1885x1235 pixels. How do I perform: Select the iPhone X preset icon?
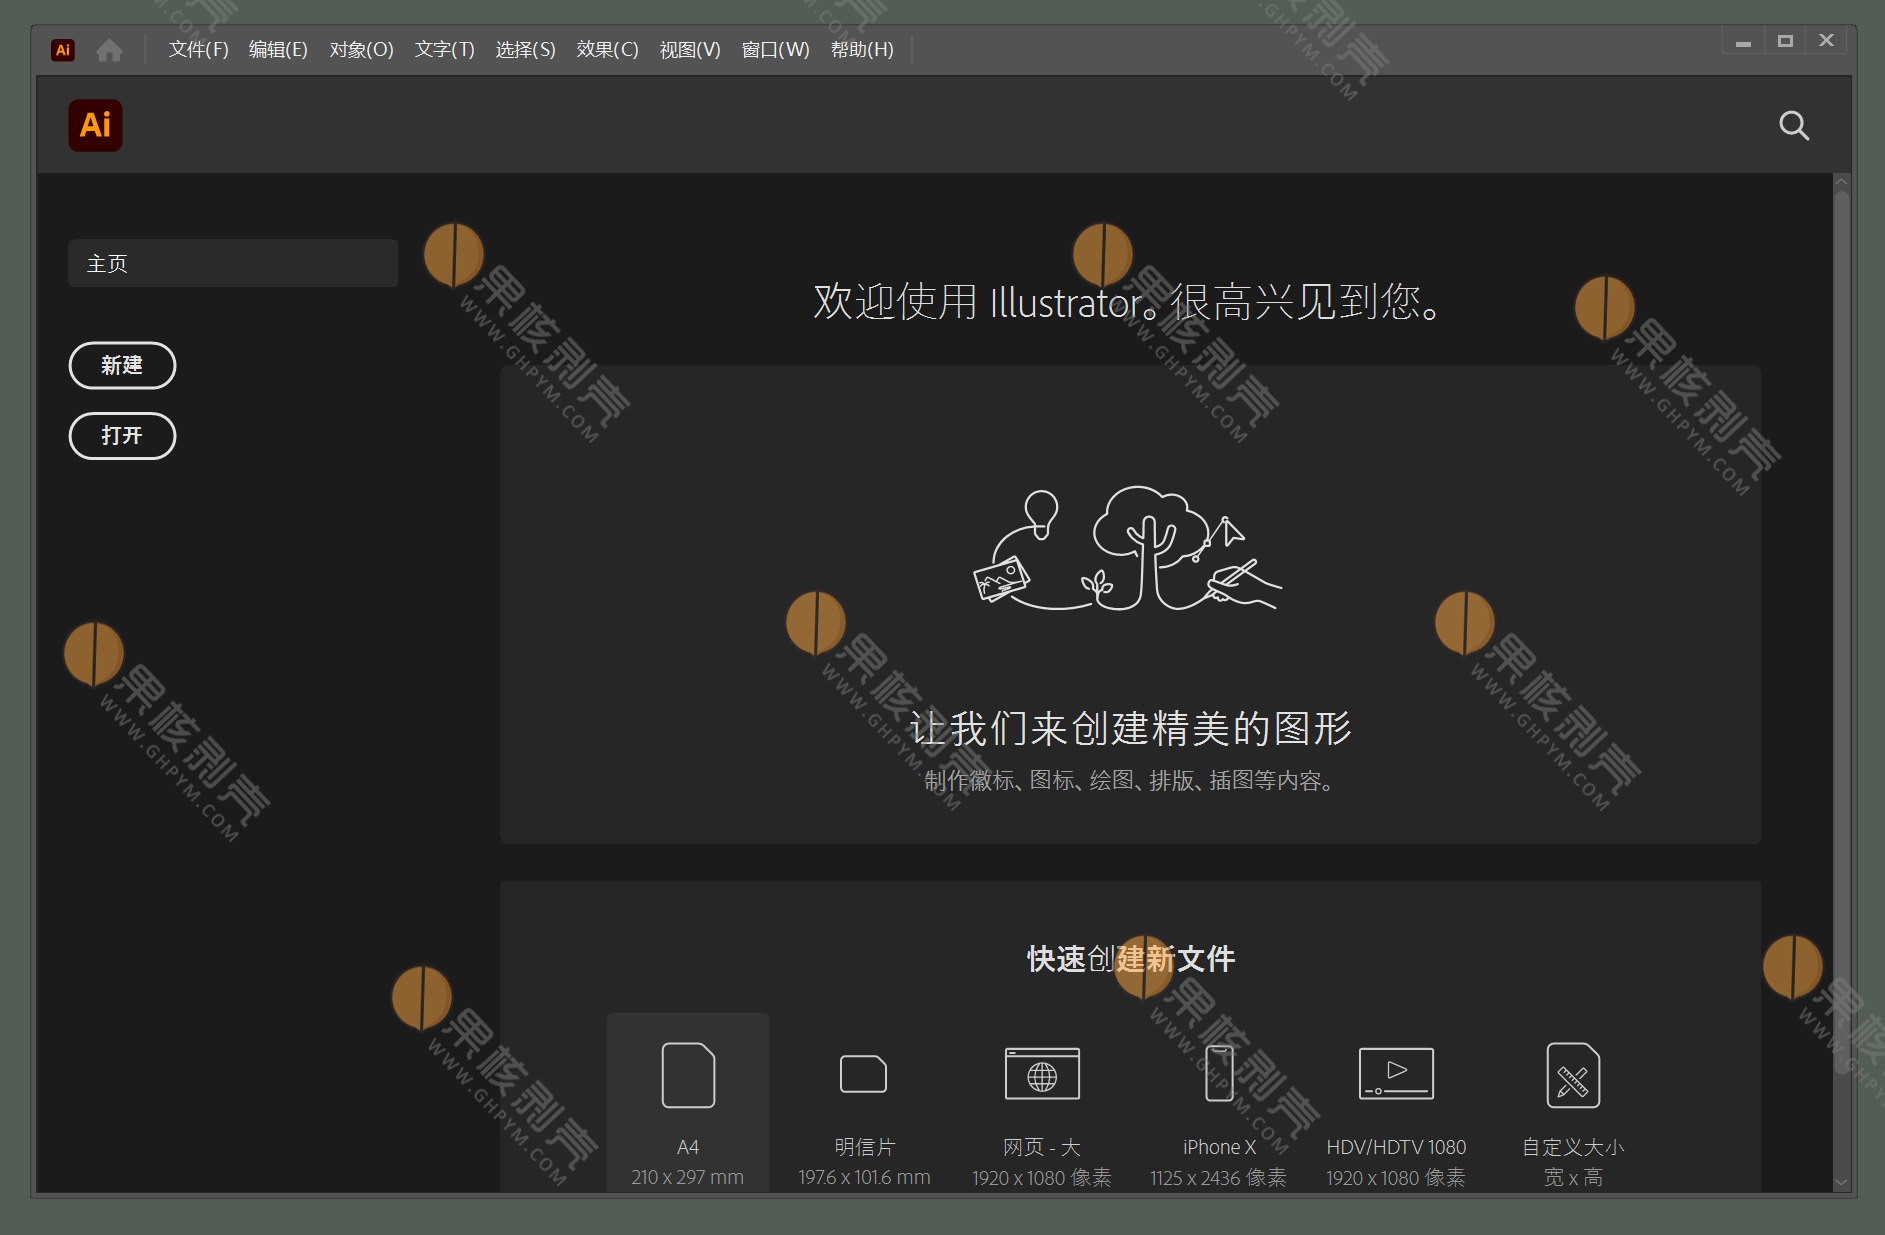(1219, 1073)
